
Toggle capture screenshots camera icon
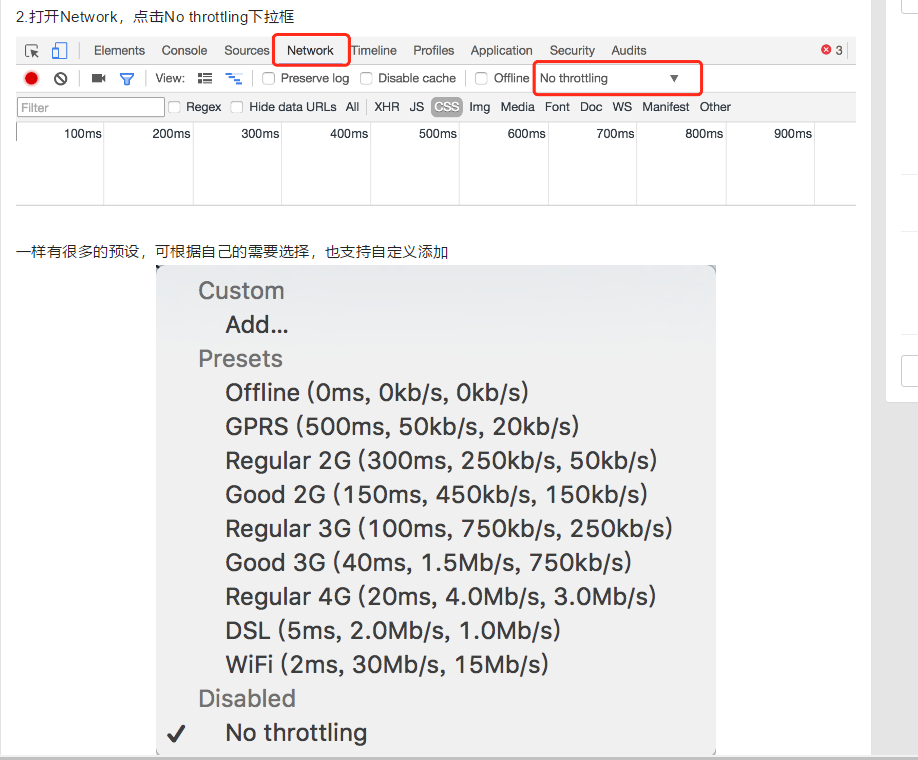(x=98, y=78)
